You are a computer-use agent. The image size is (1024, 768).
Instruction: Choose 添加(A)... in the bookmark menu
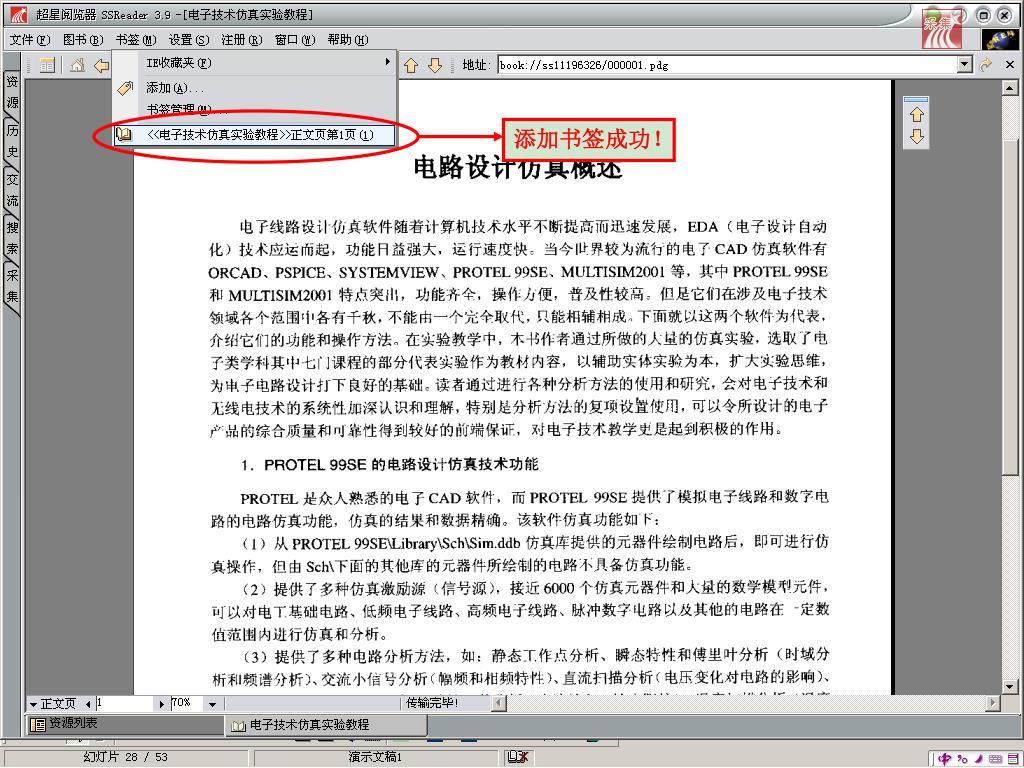pos(255,88)
